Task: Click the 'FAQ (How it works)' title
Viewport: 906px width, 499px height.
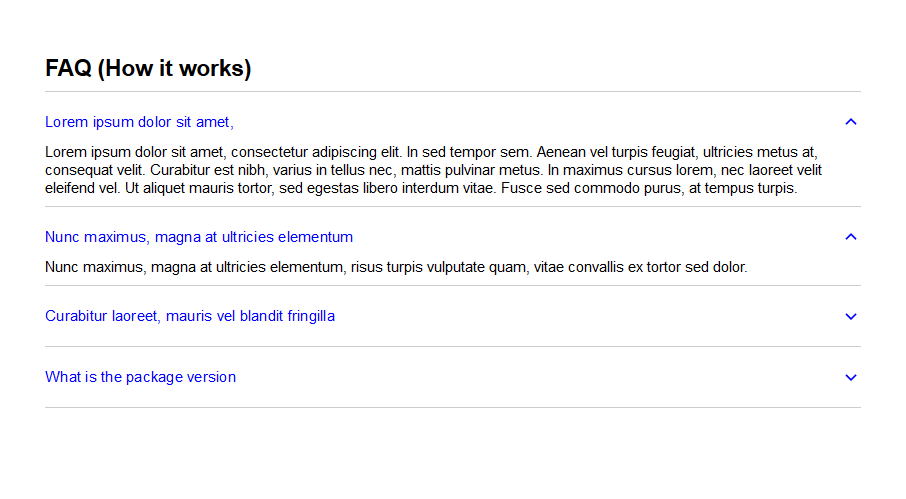Action: pos(148,68)
